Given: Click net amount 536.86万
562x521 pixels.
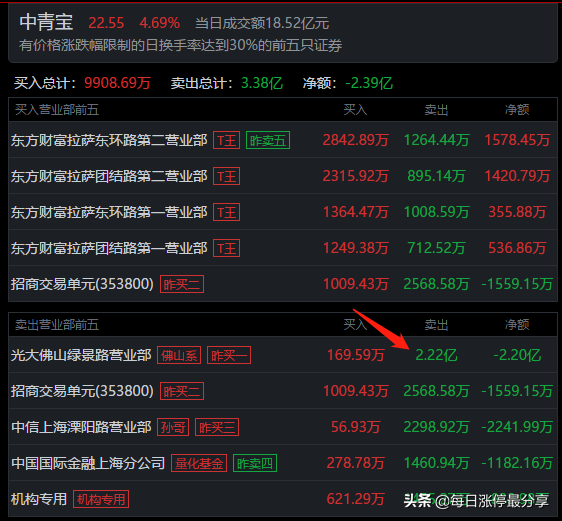Looking at the screenshot, I should click(x=517, y=248).
